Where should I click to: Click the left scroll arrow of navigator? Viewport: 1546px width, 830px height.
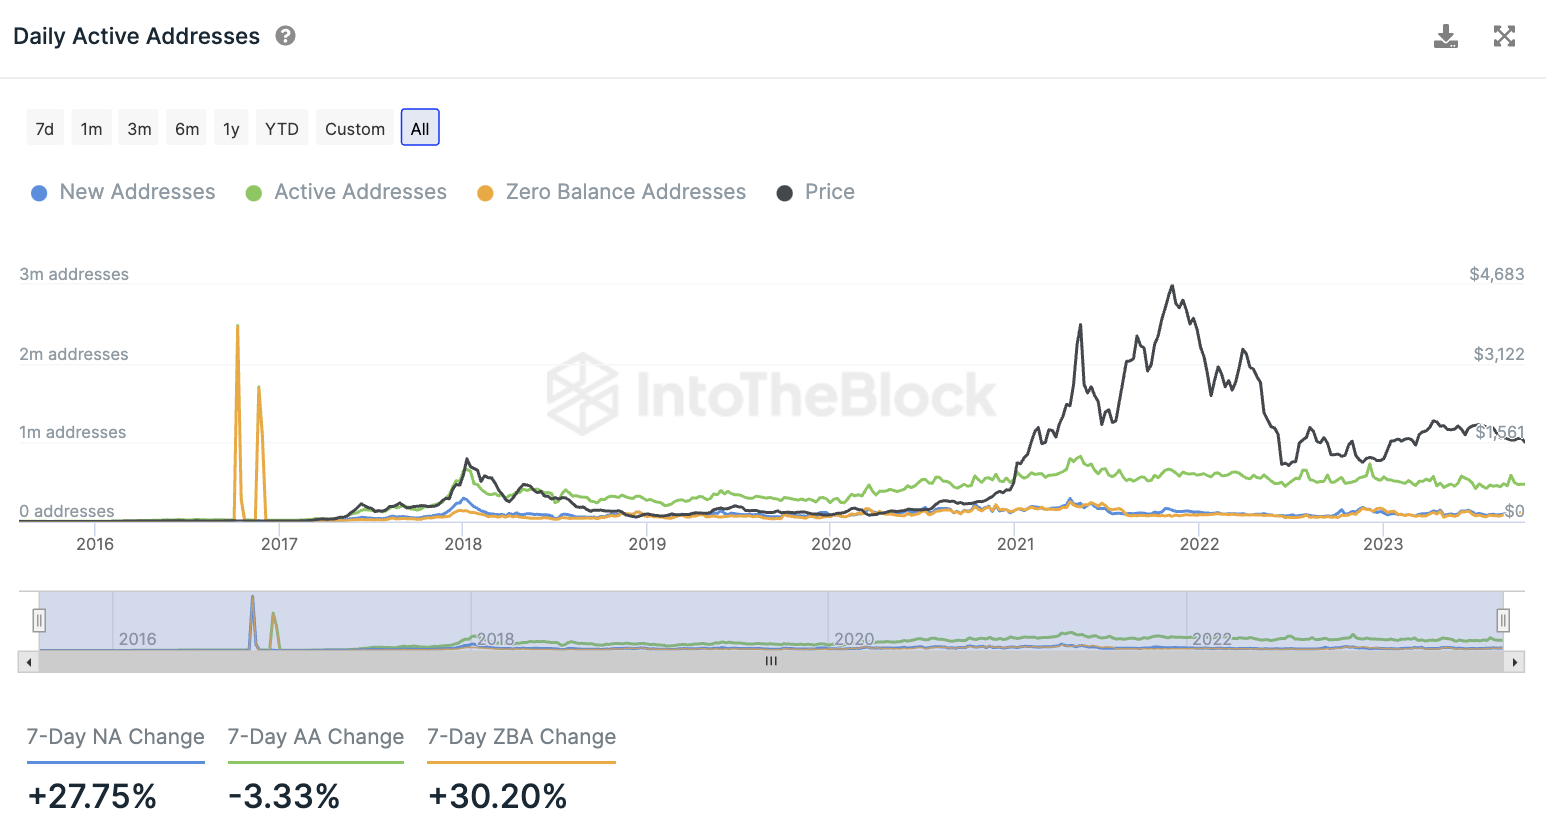(29, 662)
